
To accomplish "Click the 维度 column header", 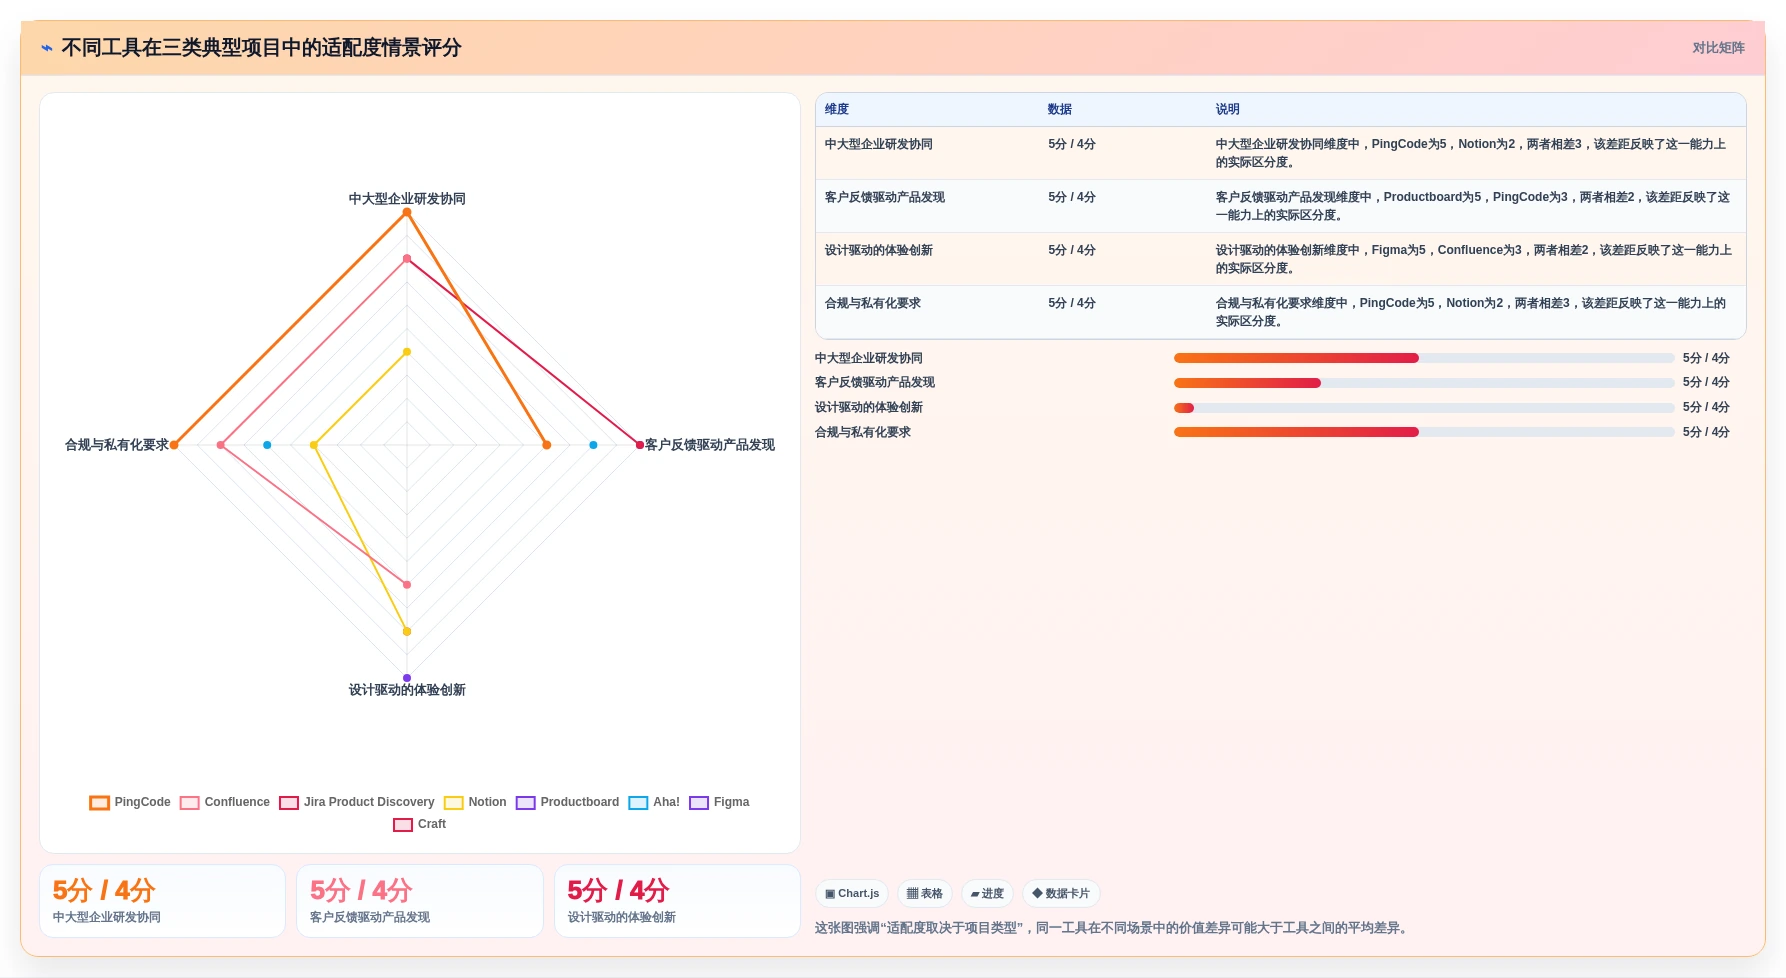I will coord(837,110).
